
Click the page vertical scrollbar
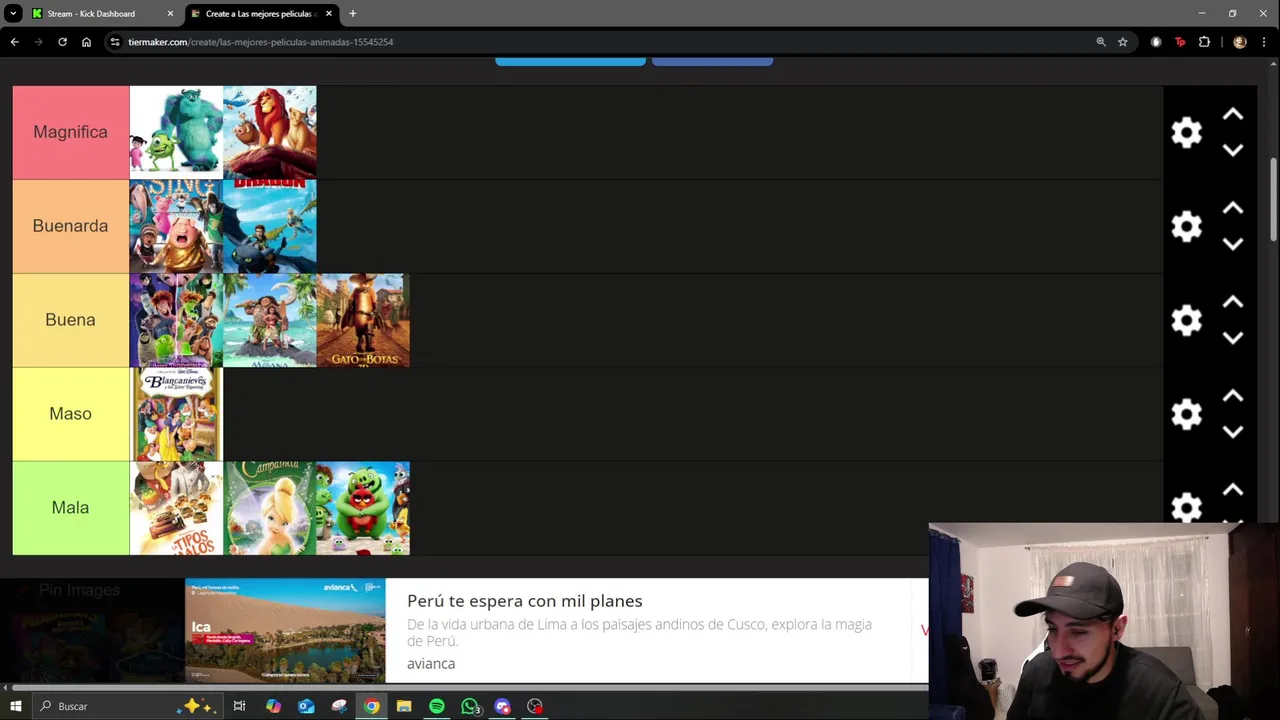point(1274,199)
